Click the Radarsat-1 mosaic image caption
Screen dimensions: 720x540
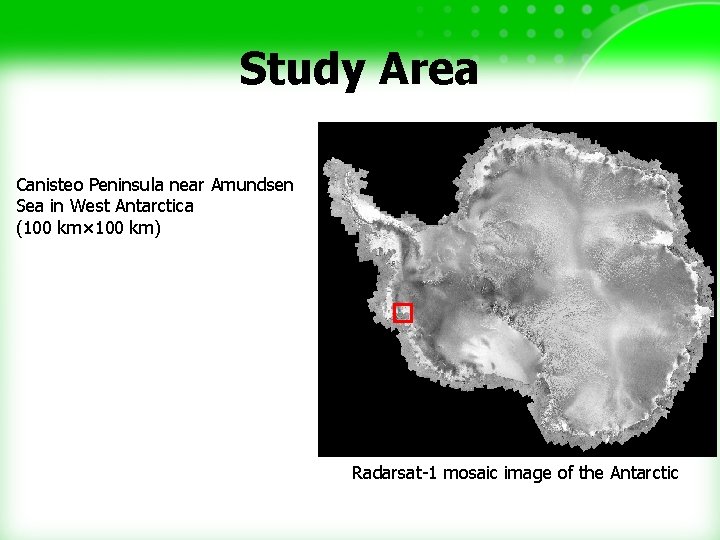point(515,472)
